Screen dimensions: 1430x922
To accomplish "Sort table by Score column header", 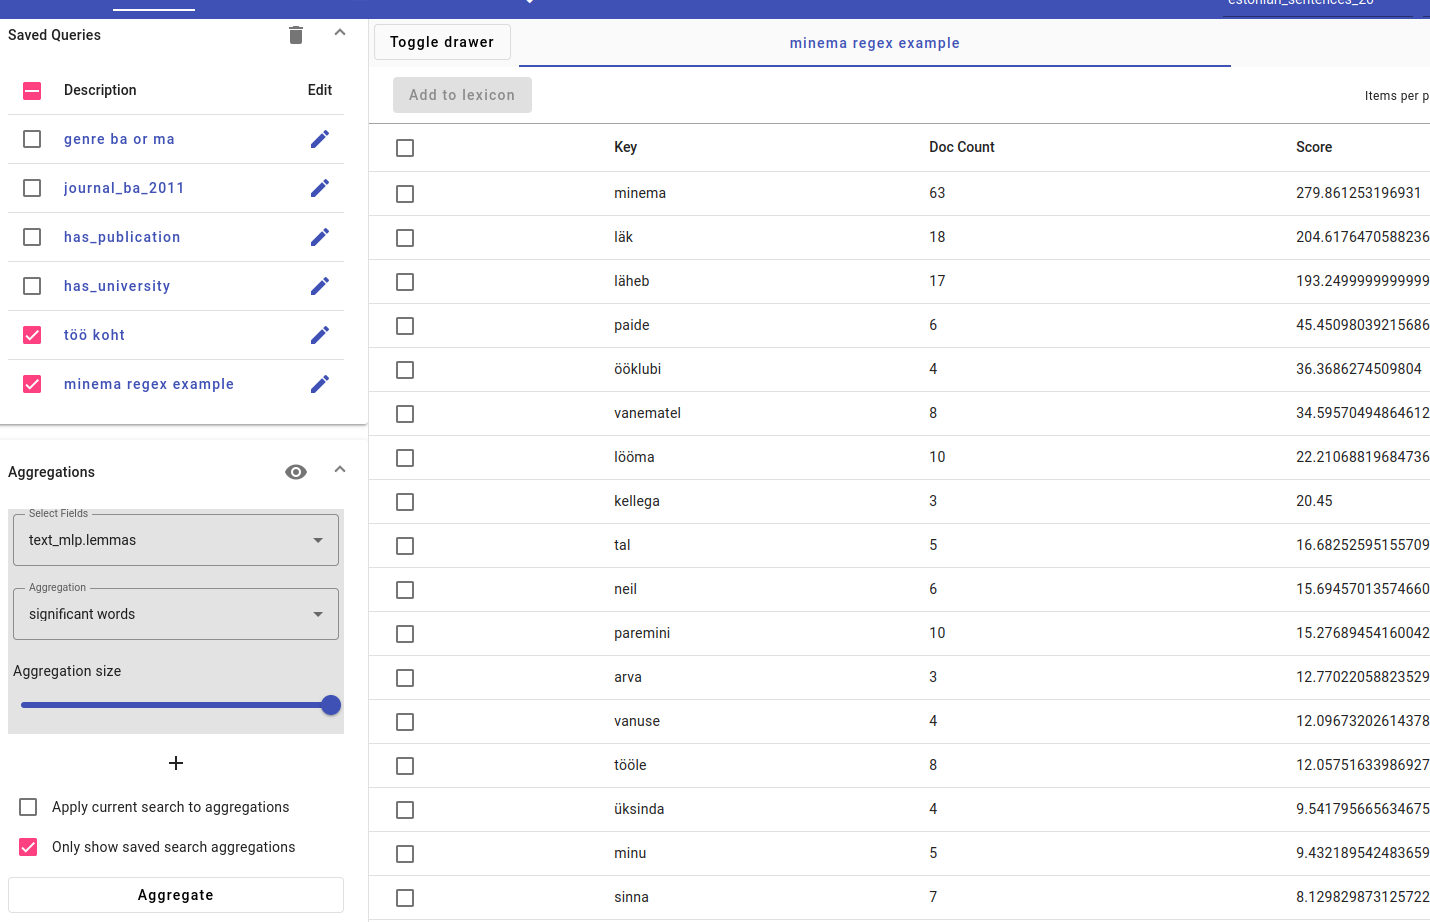I will pos(1314,147).
